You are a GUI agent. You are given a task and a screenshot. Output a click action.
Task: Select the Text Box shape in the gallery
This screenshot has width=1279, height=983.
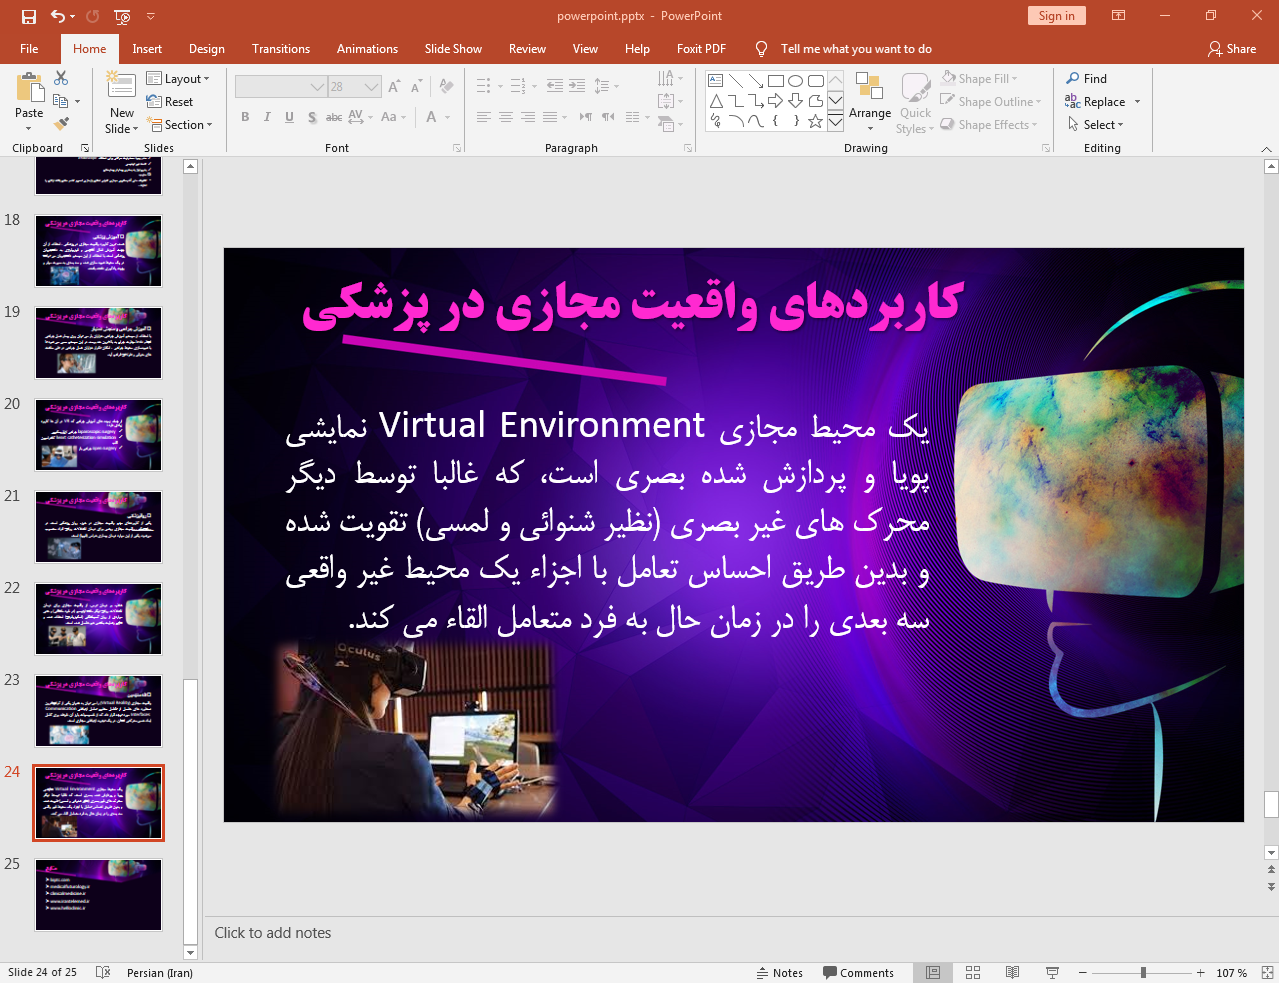click(715, 81)
